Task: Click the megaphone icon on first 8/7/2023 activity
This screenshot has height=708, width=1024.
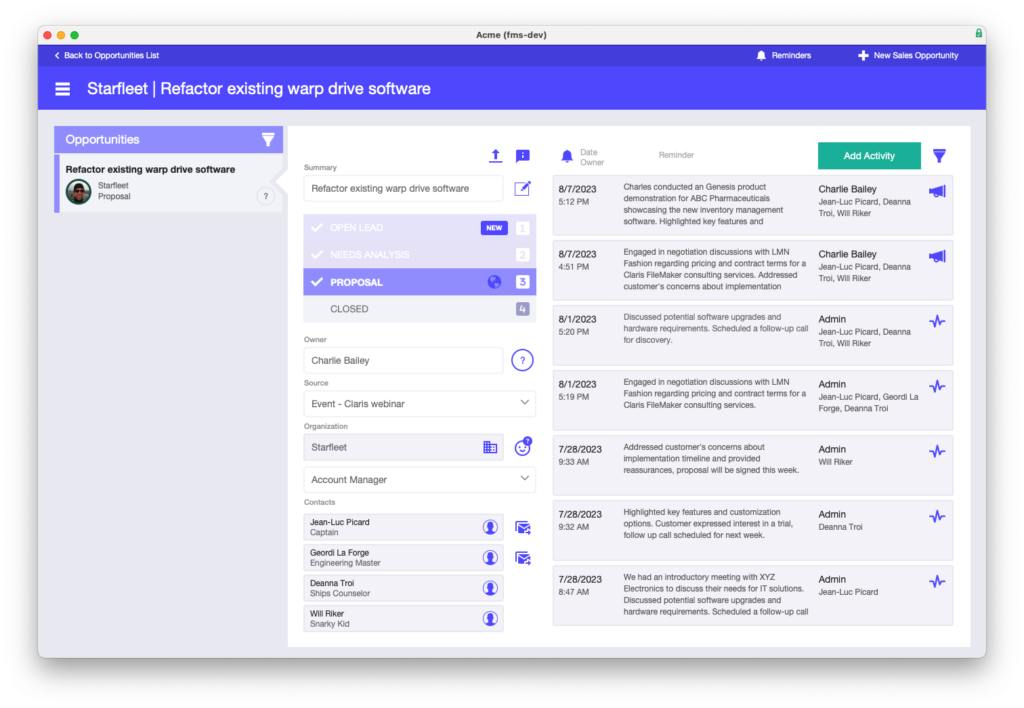Action: click(936, 191)
